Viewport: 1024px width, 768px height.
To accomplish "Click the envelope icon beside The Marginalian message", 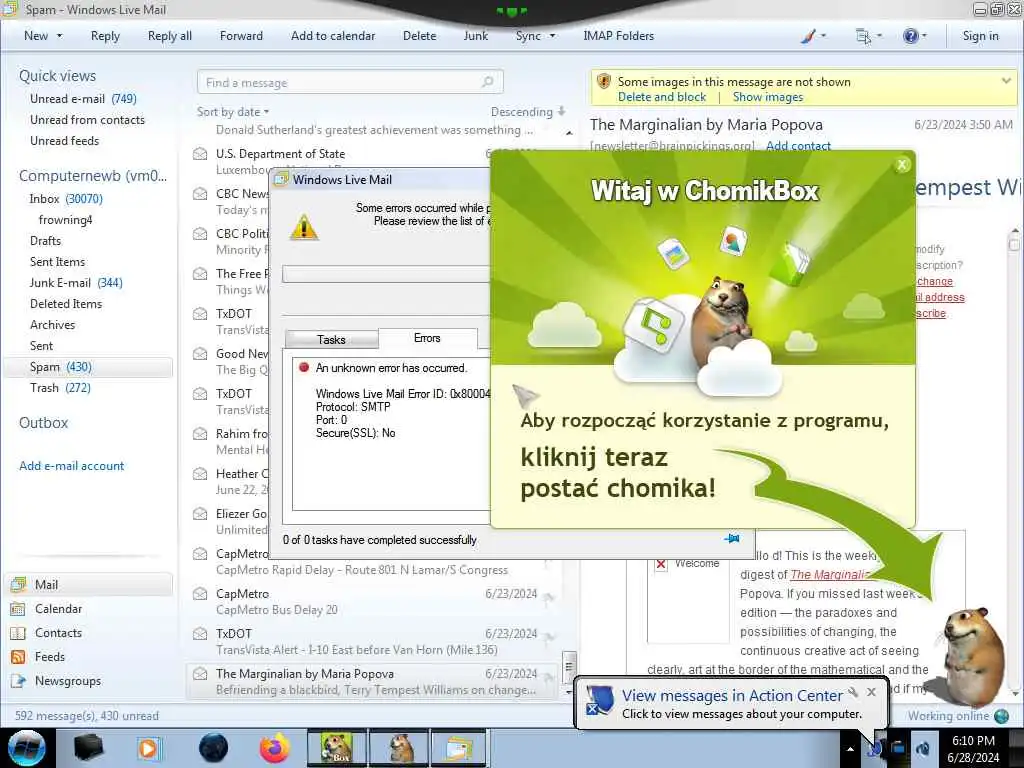I will pos(200,674).
